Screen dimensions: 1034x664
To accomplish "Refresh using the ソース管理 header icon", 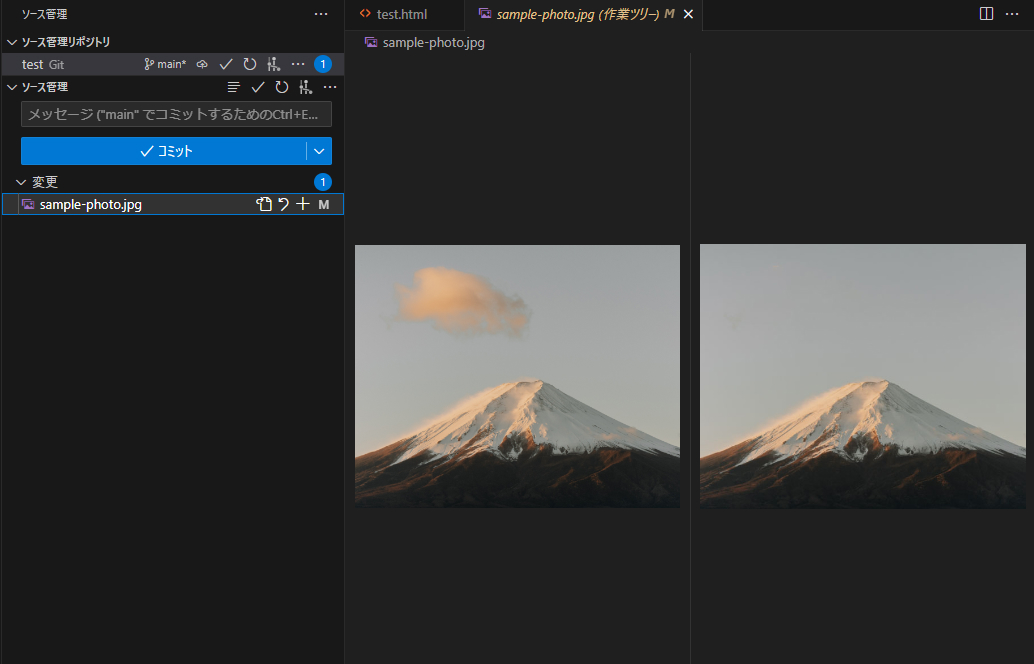I will 282,87.
